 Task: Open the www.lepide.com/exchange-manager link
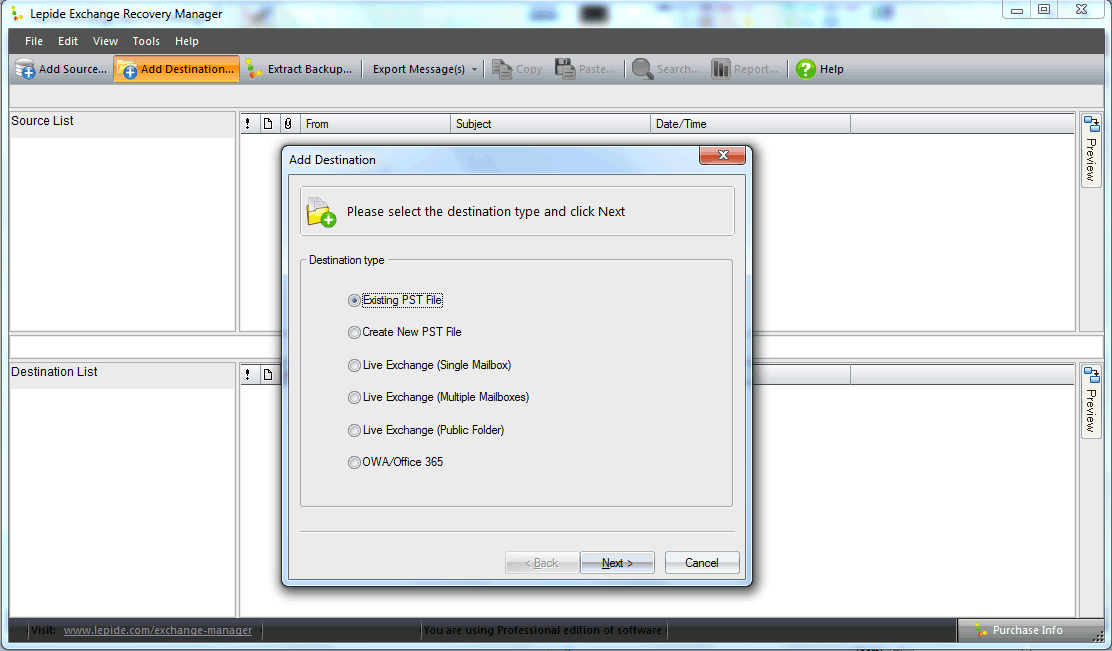[157, 630]
